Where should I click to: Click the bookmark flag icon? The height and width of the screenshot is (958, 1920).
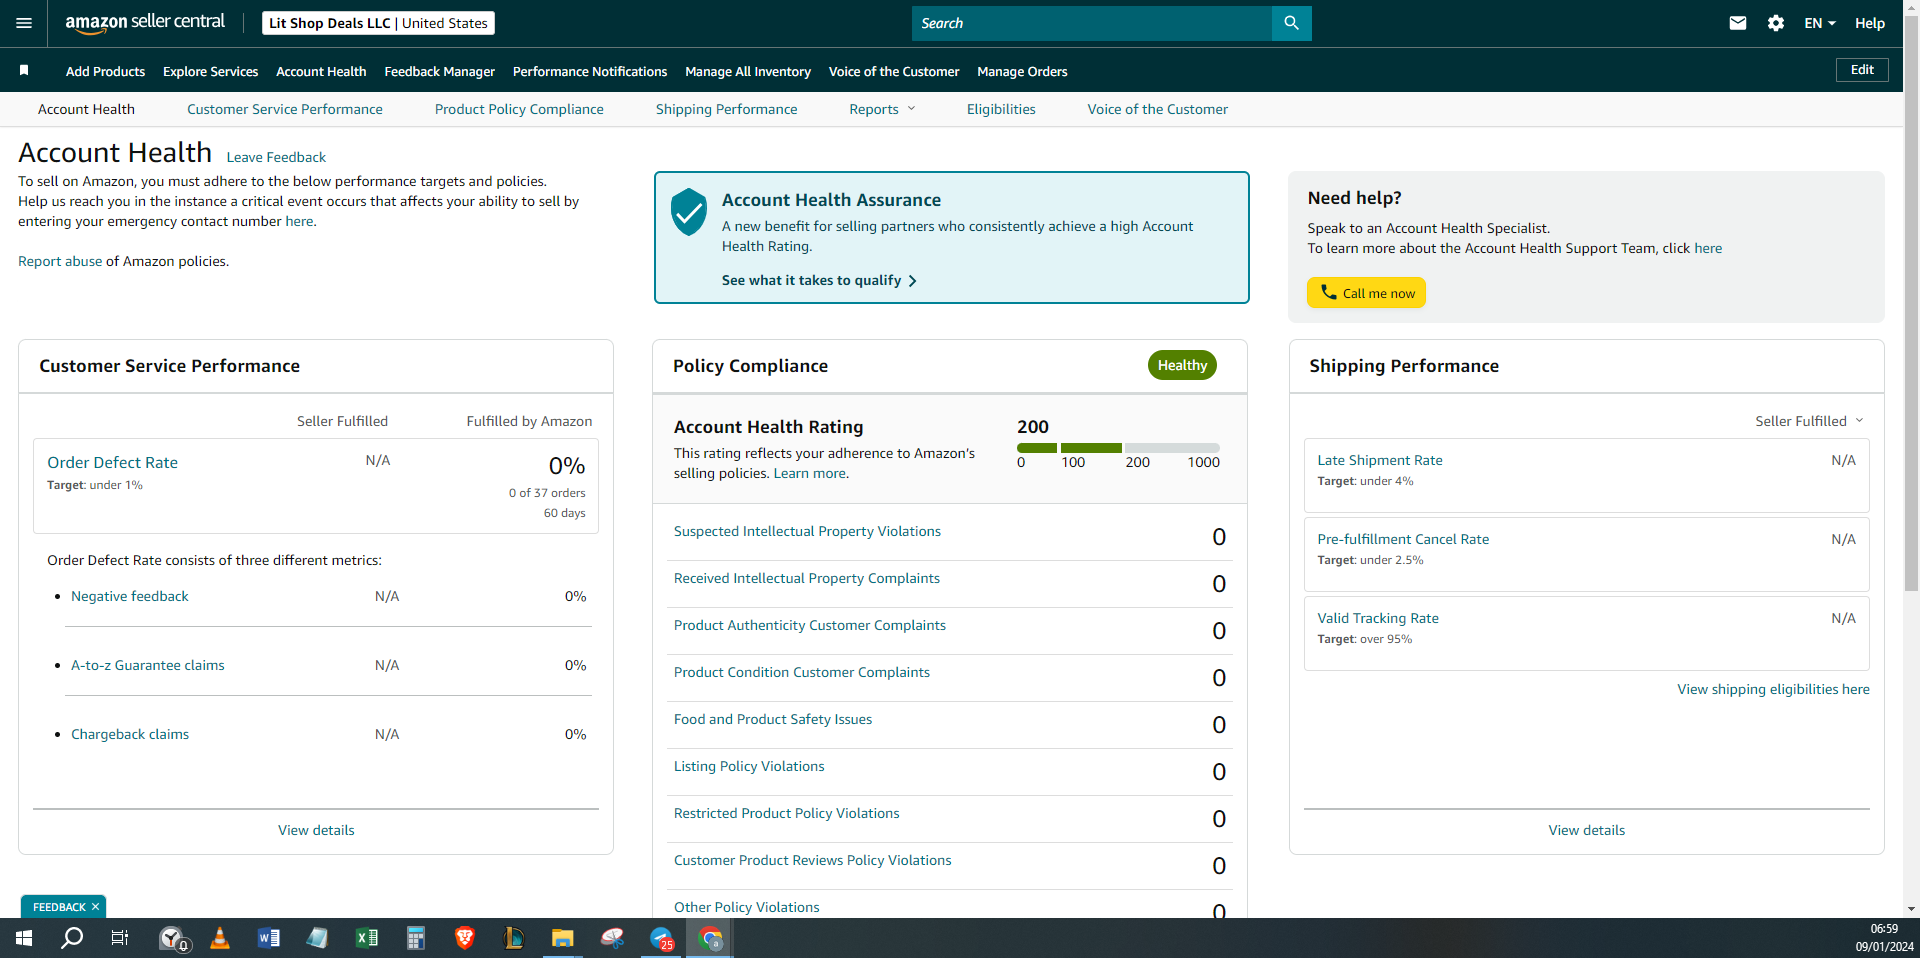[24, 70]
